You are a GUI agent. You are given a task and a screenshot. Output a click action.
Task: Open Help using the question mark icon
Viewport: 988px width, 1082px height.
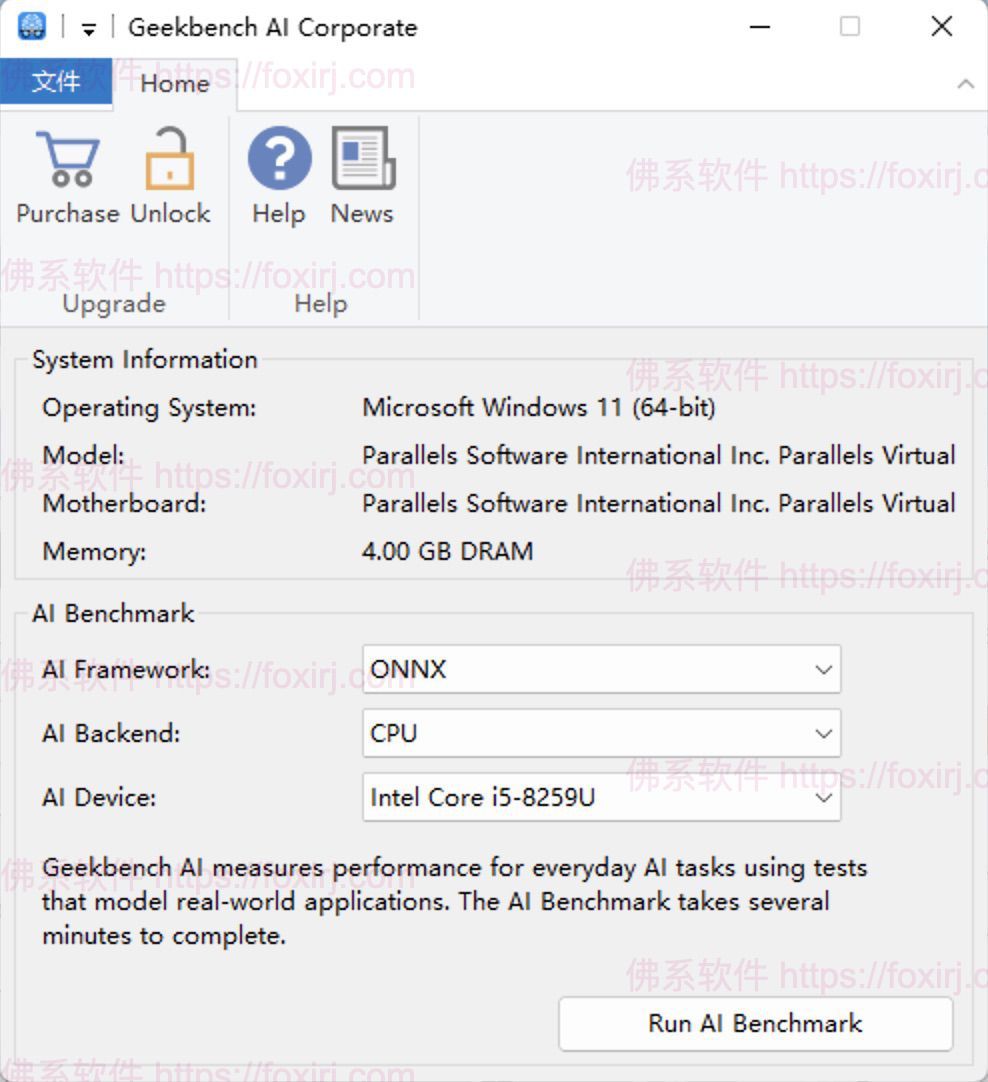coord(278,158)
